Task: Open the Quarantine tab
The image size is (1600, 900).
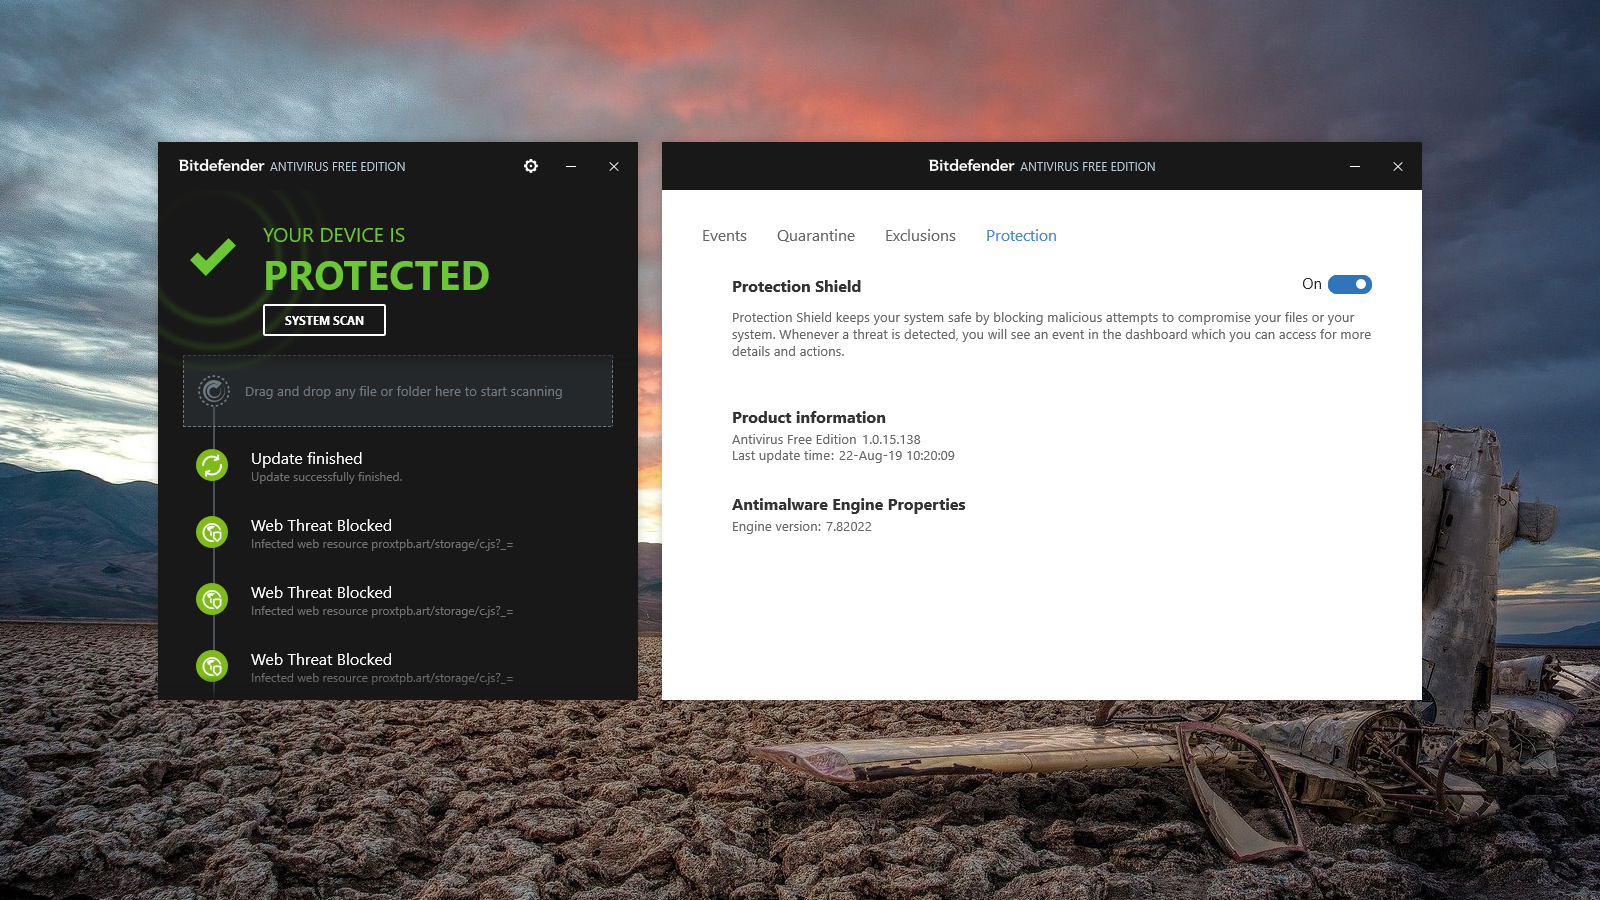Action: click(x=816, y=236)
